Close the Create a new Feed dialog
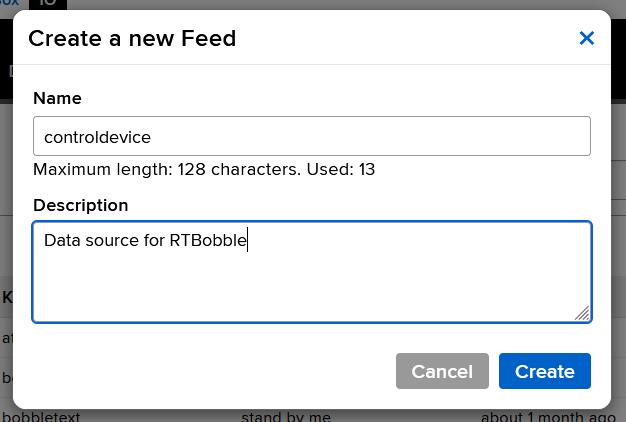This screenshot has width=626, height=422. click(587, 38)
